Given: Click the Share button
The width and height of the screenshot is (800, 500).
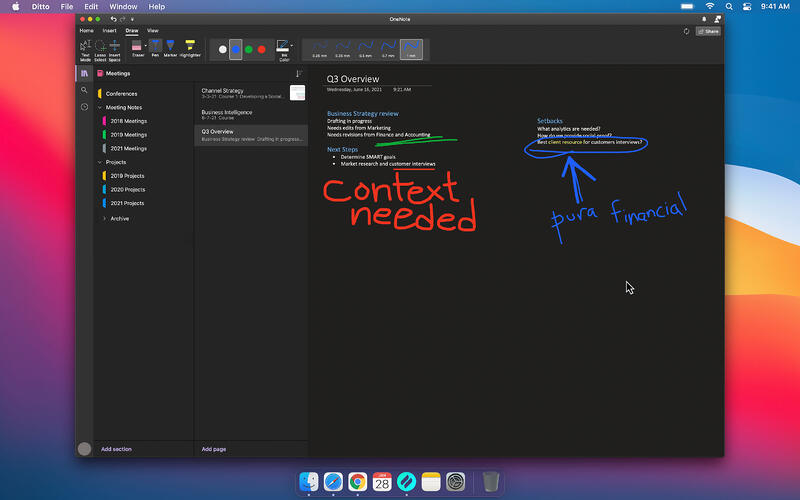Looking at the screenshot, I should coord(708,31).
